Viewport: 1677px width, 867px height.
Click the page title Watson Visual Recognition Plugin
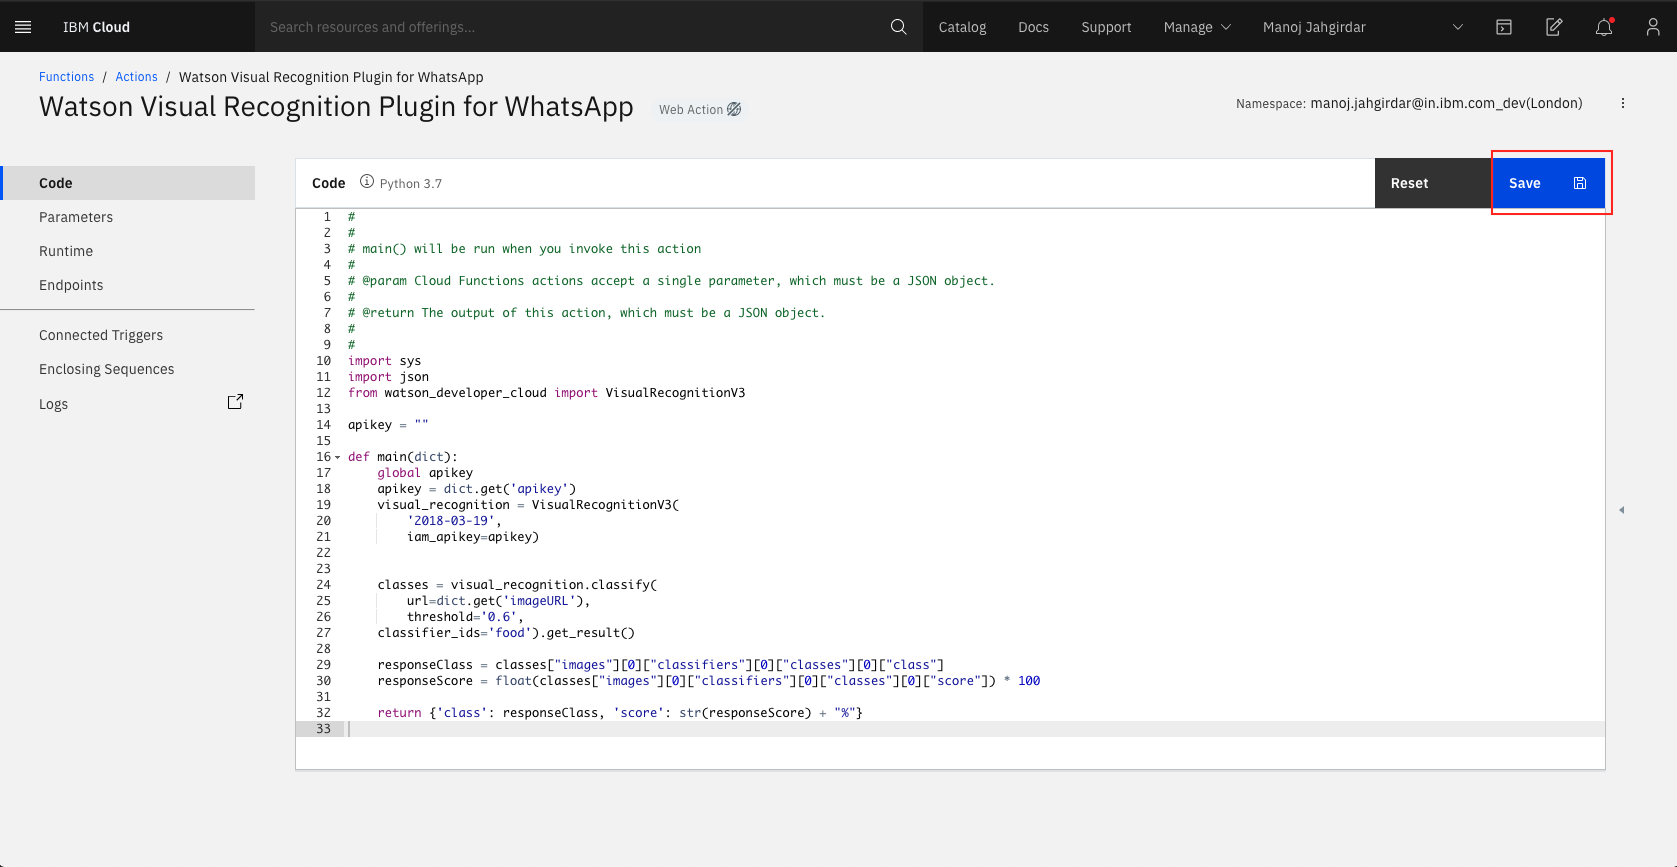pos(336,106)
